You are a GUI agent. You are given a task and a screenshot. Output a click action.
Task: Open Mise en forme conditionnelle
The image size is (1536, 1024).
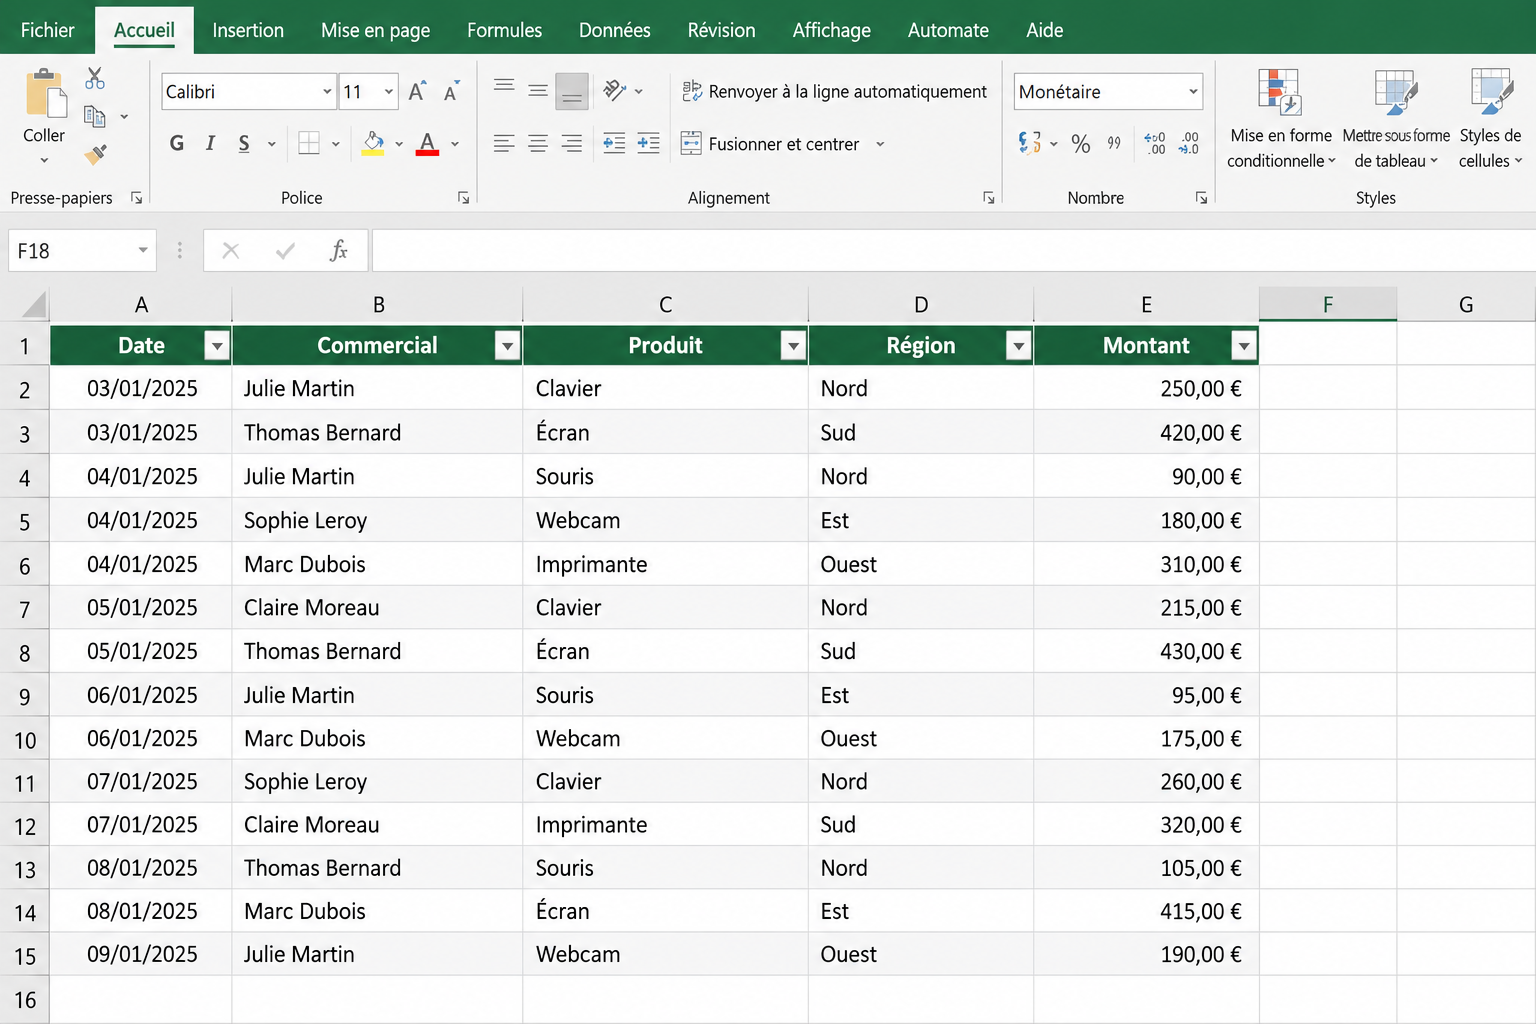pyautogui.click(x=1280, y=118)
